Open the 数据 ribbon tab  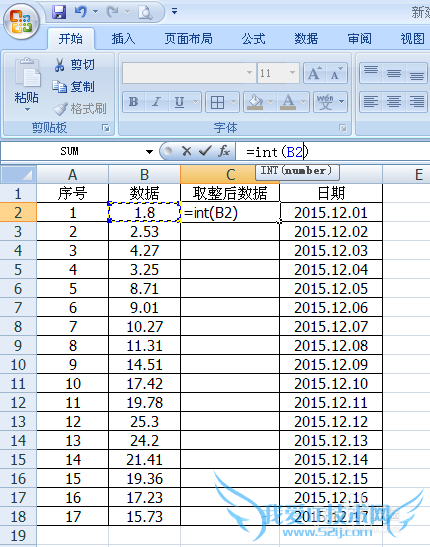tap(306, 39)
